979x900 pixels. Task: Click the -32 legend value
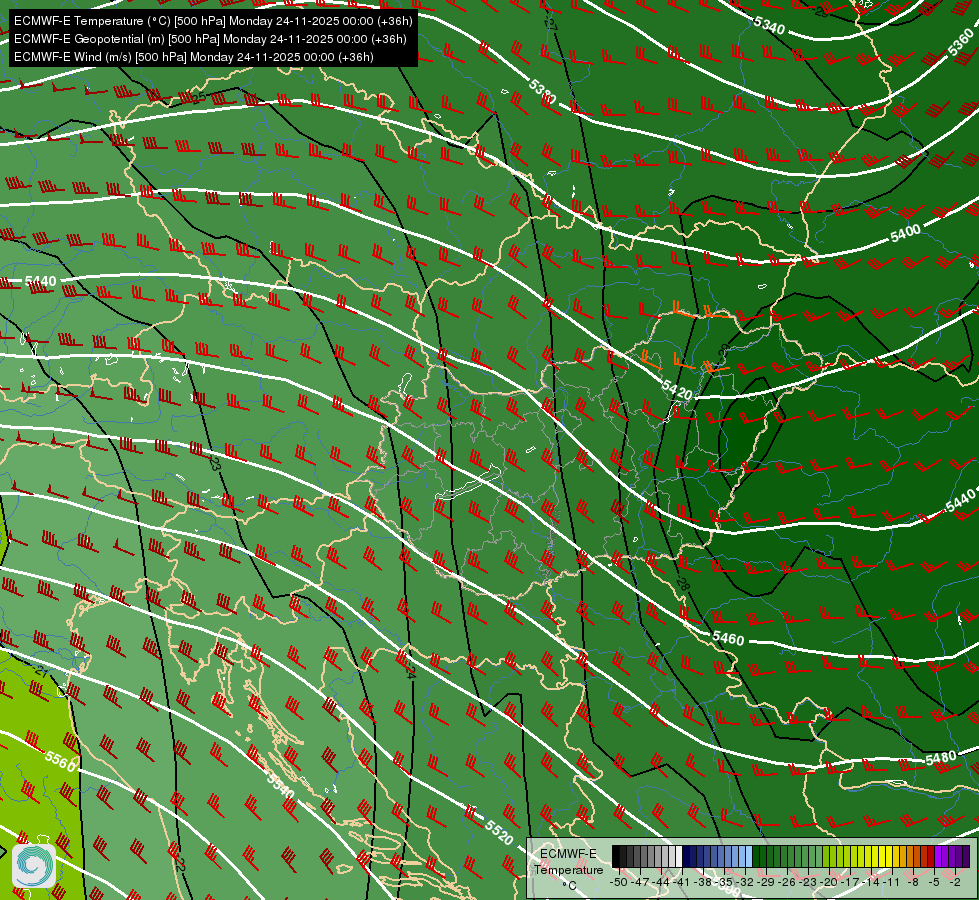[x=745, y=883]
